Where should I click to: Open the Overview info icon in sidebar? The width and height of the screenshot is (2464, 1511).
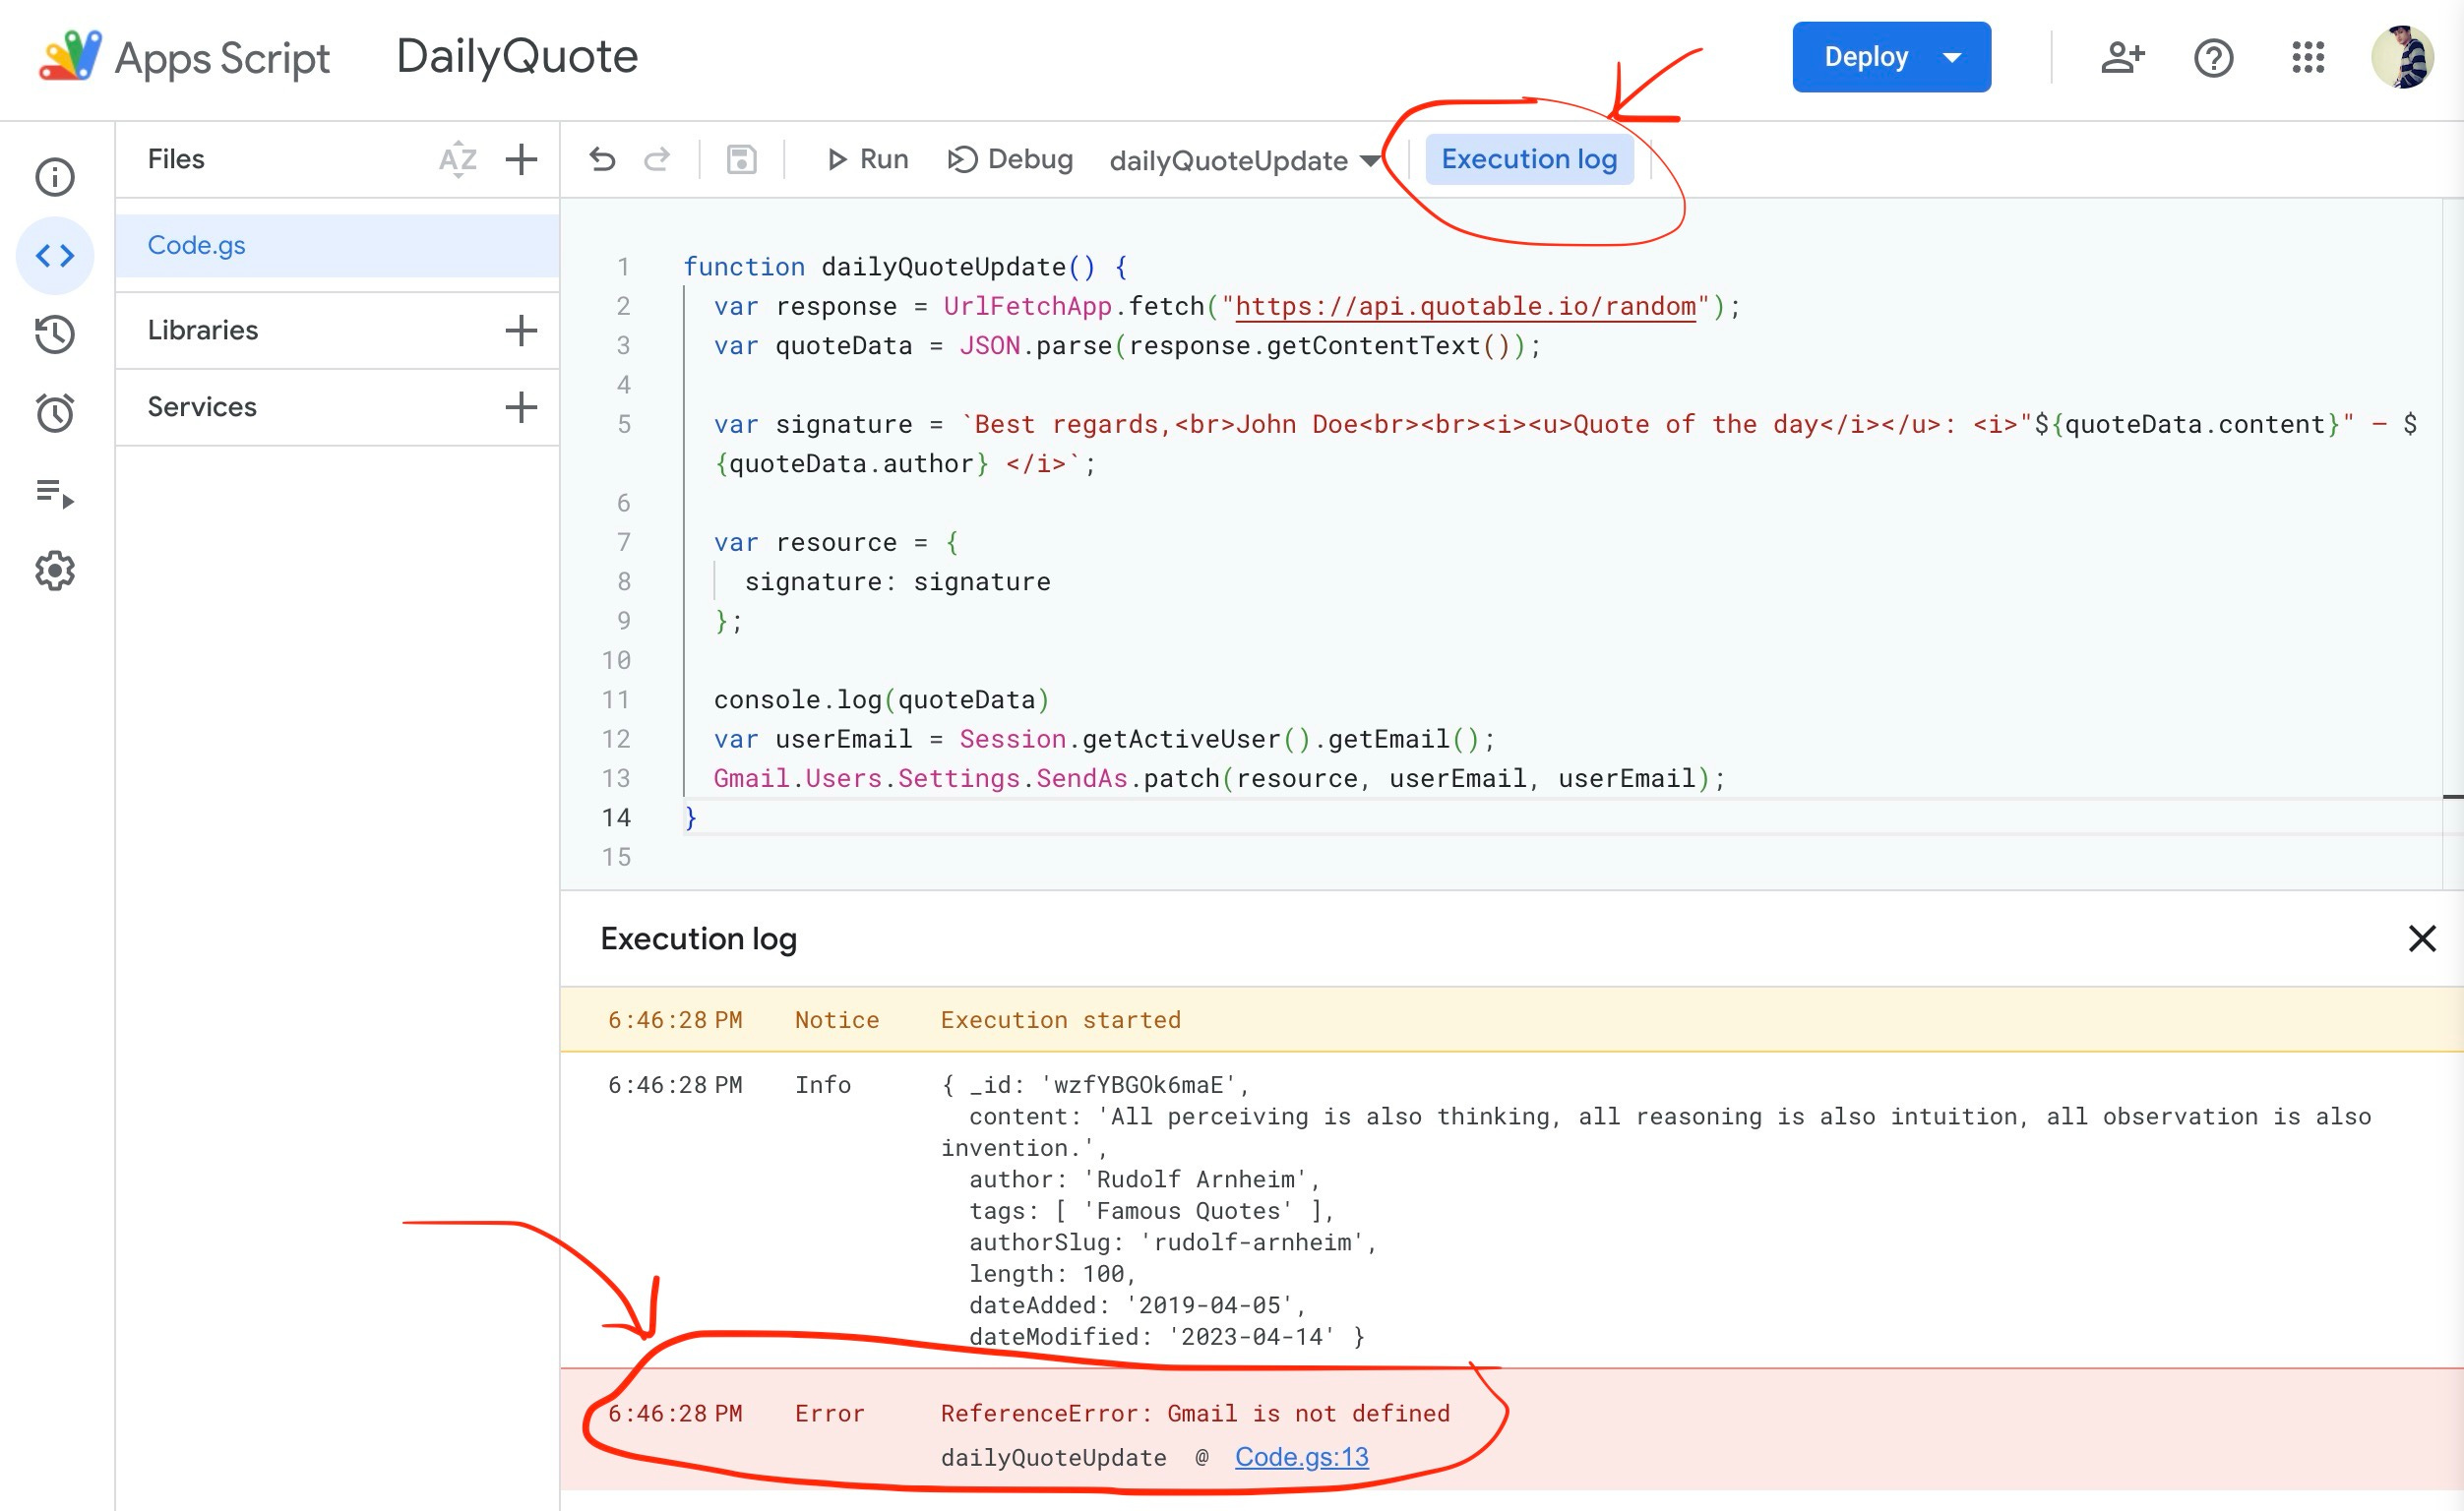(55, 177)
